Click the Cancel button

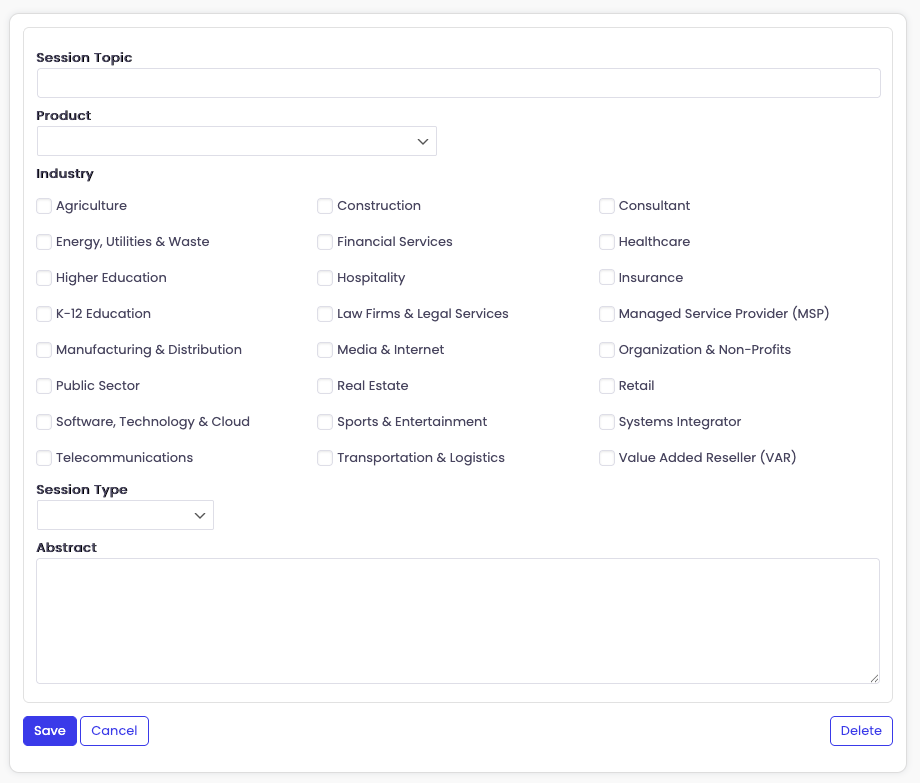pyautogui.click(x=114, y=731)
